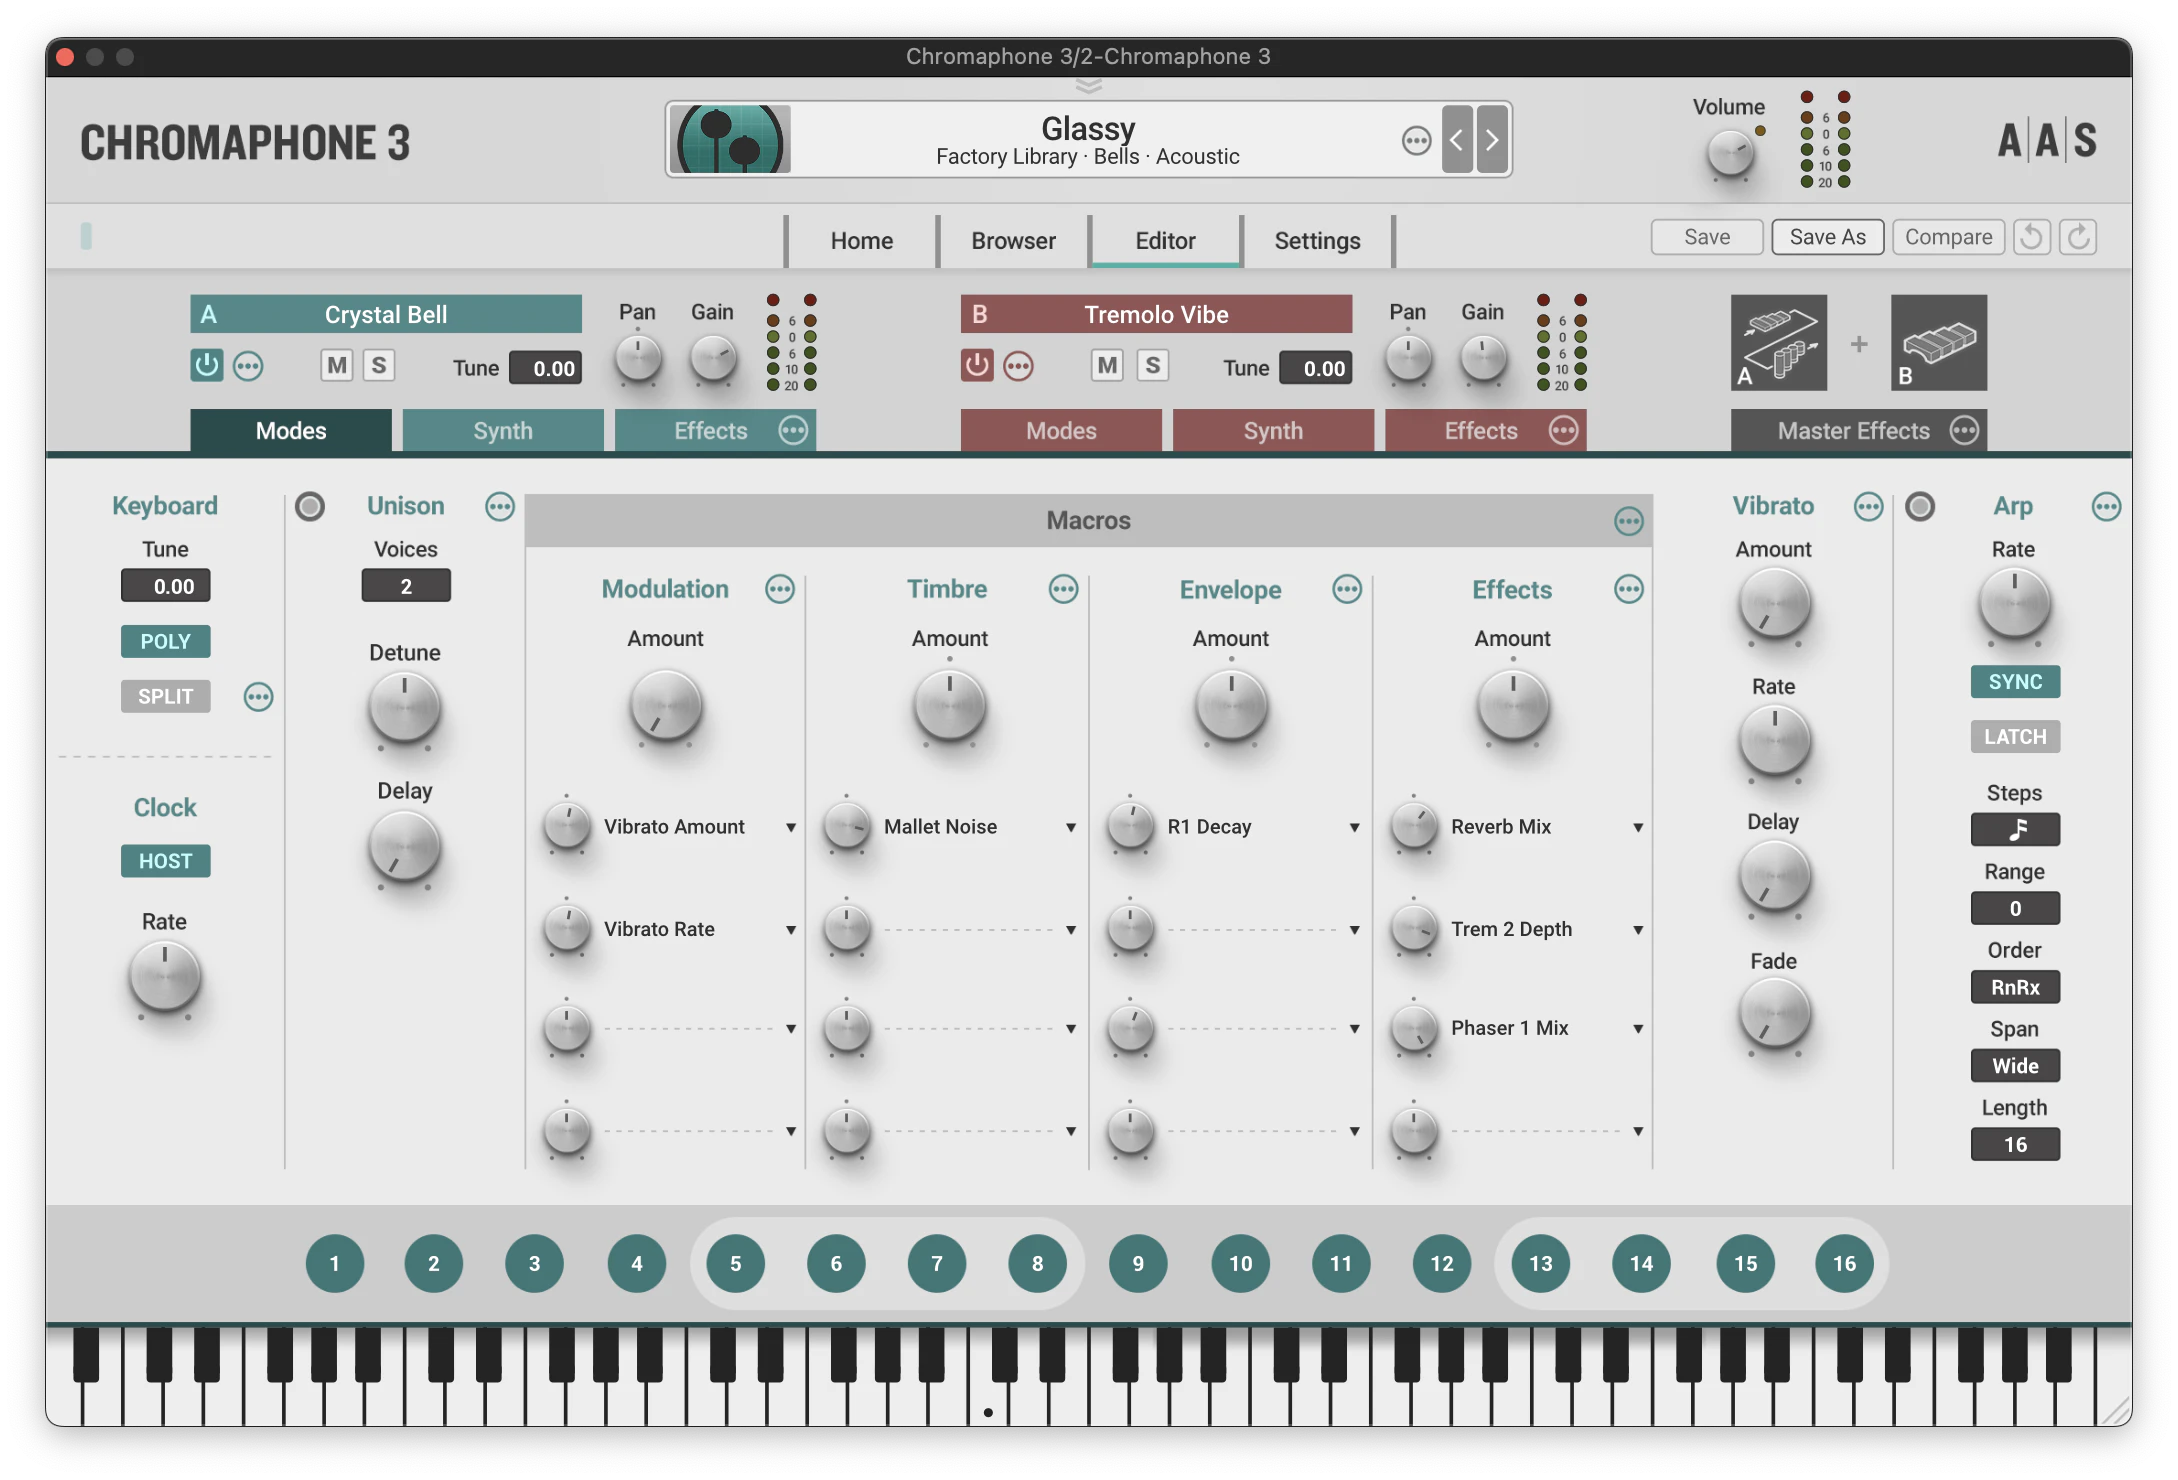Open preset options menu next to Glassy

tap(1416, 141)
